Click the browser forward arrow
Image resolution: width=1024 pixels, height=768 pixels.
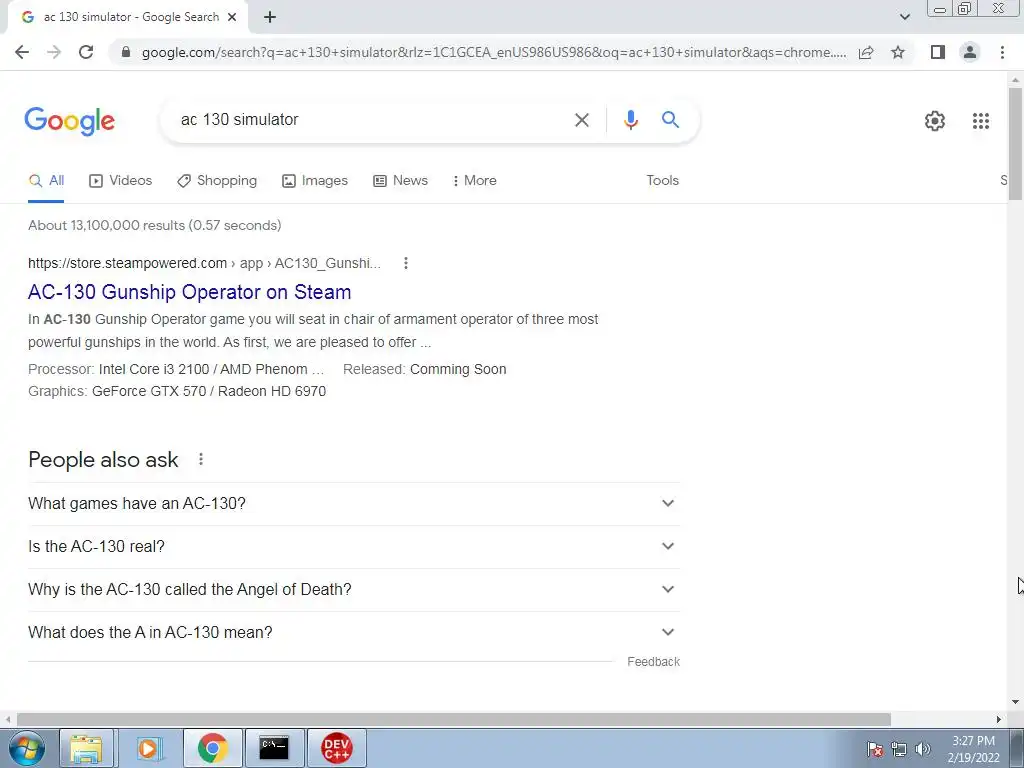(54, 52)
